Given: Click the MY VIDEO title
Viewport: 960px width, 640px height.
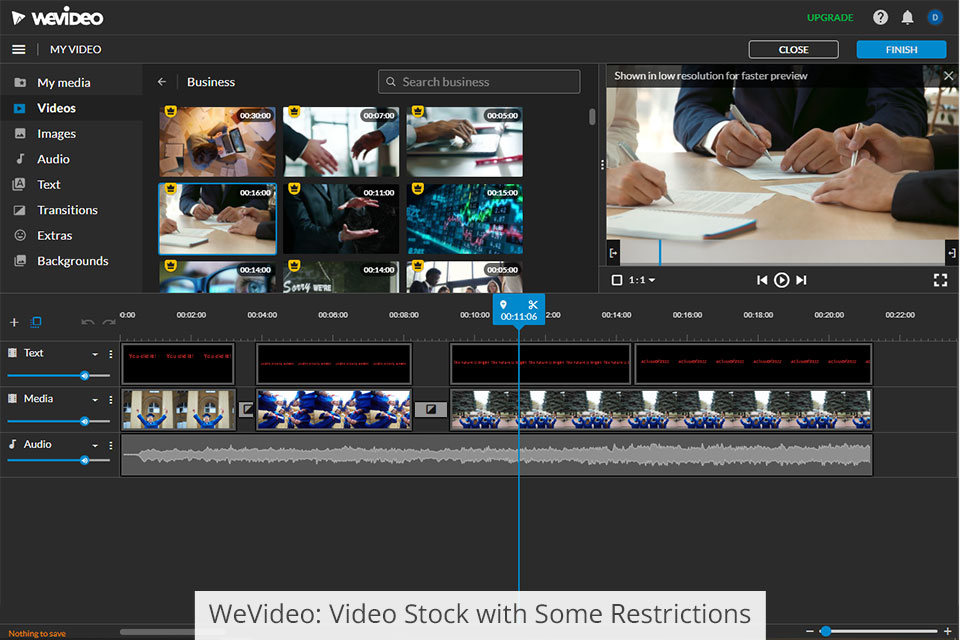Looking at the screenshot, I should click(75, 49).
